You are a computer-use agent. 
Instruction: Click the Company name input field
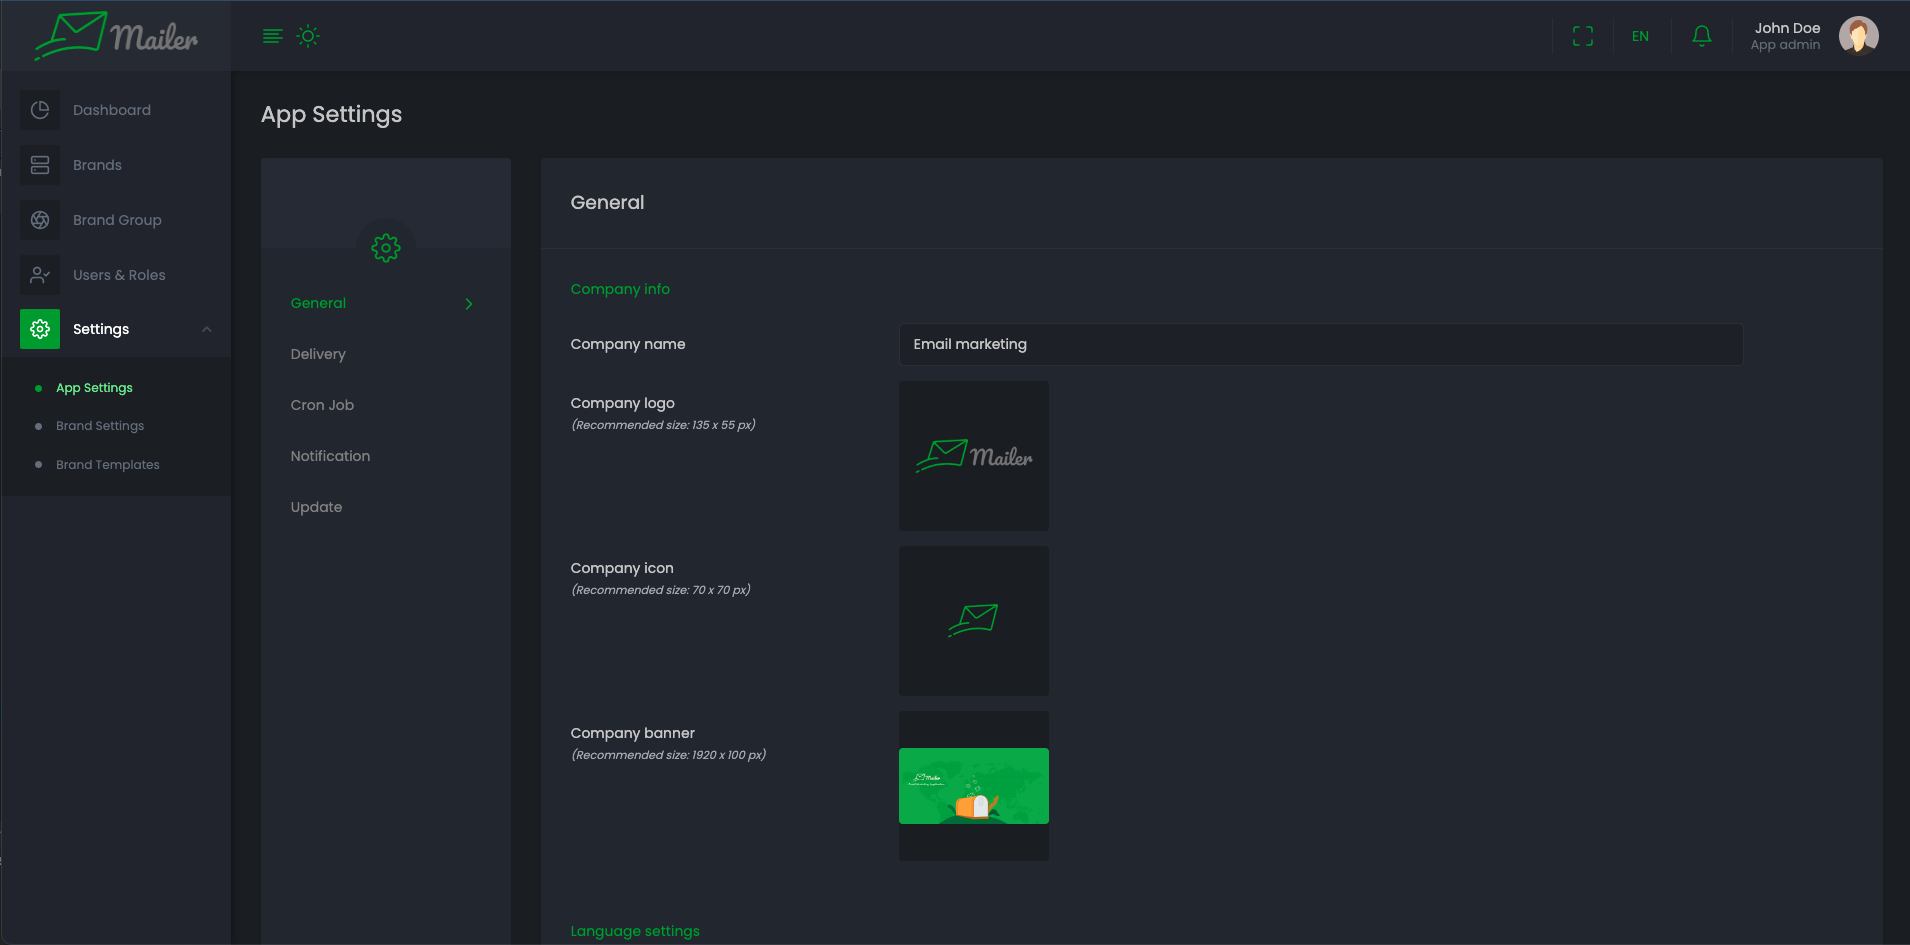point(1320,344)
